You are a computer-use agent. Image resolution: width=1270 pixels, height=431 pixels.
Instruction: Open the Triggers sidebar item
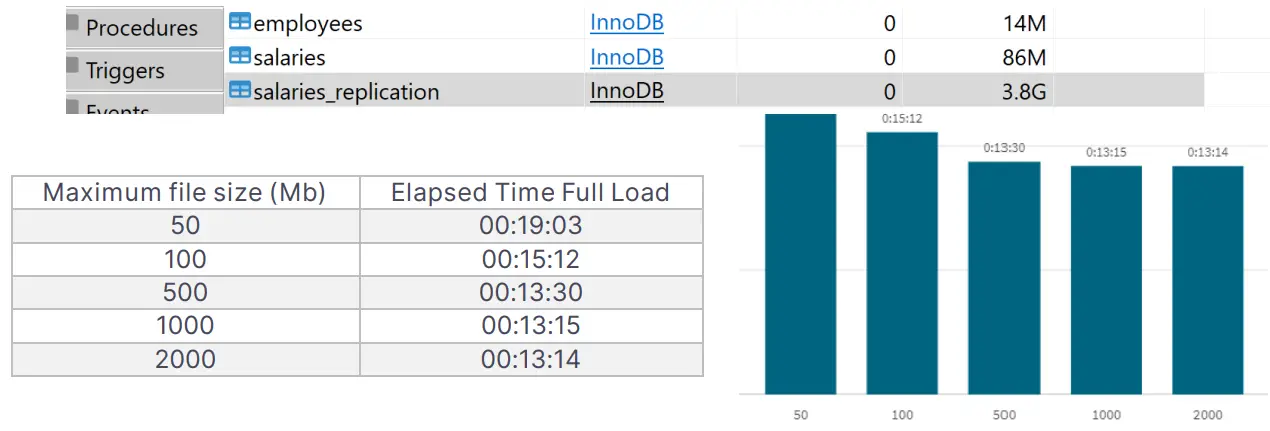click(x=125, y=71)
